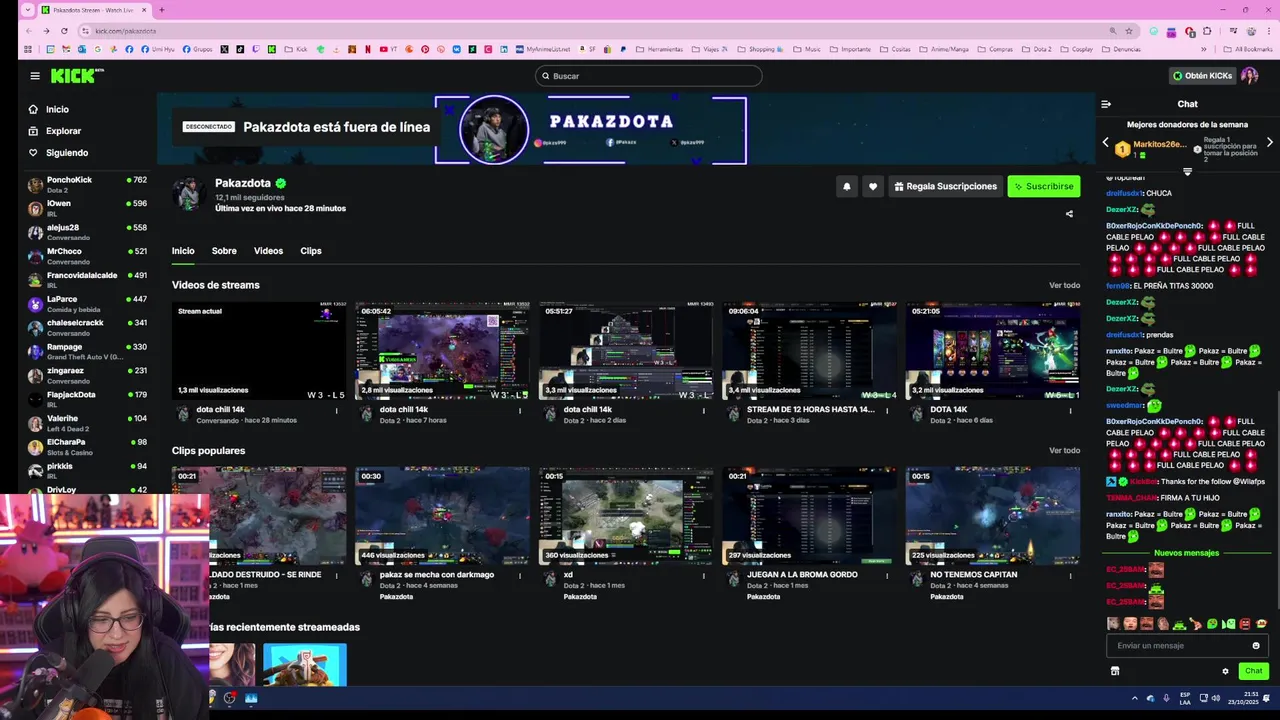Open Siguiendo in the left sidebar
The width and height of the screenshot is (1280, 720).
(67, 153)
